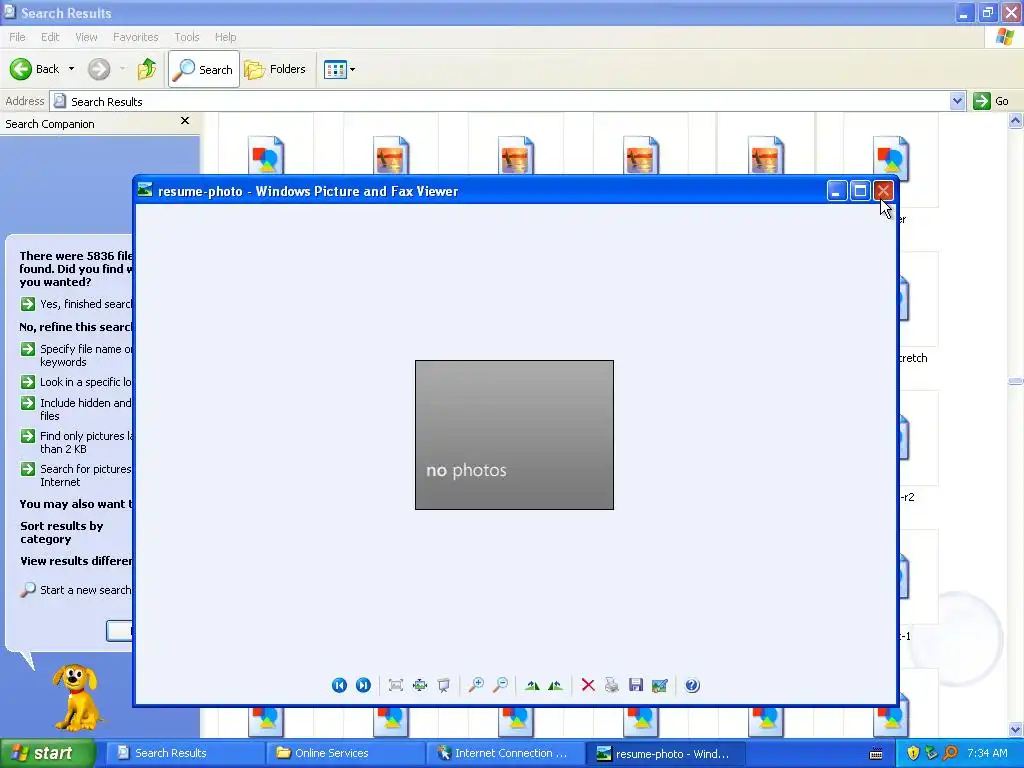Open the Views dropdown button
The height and width of the screenshot is (768, 1024).
pyautogui.click(x=340, y=69)
